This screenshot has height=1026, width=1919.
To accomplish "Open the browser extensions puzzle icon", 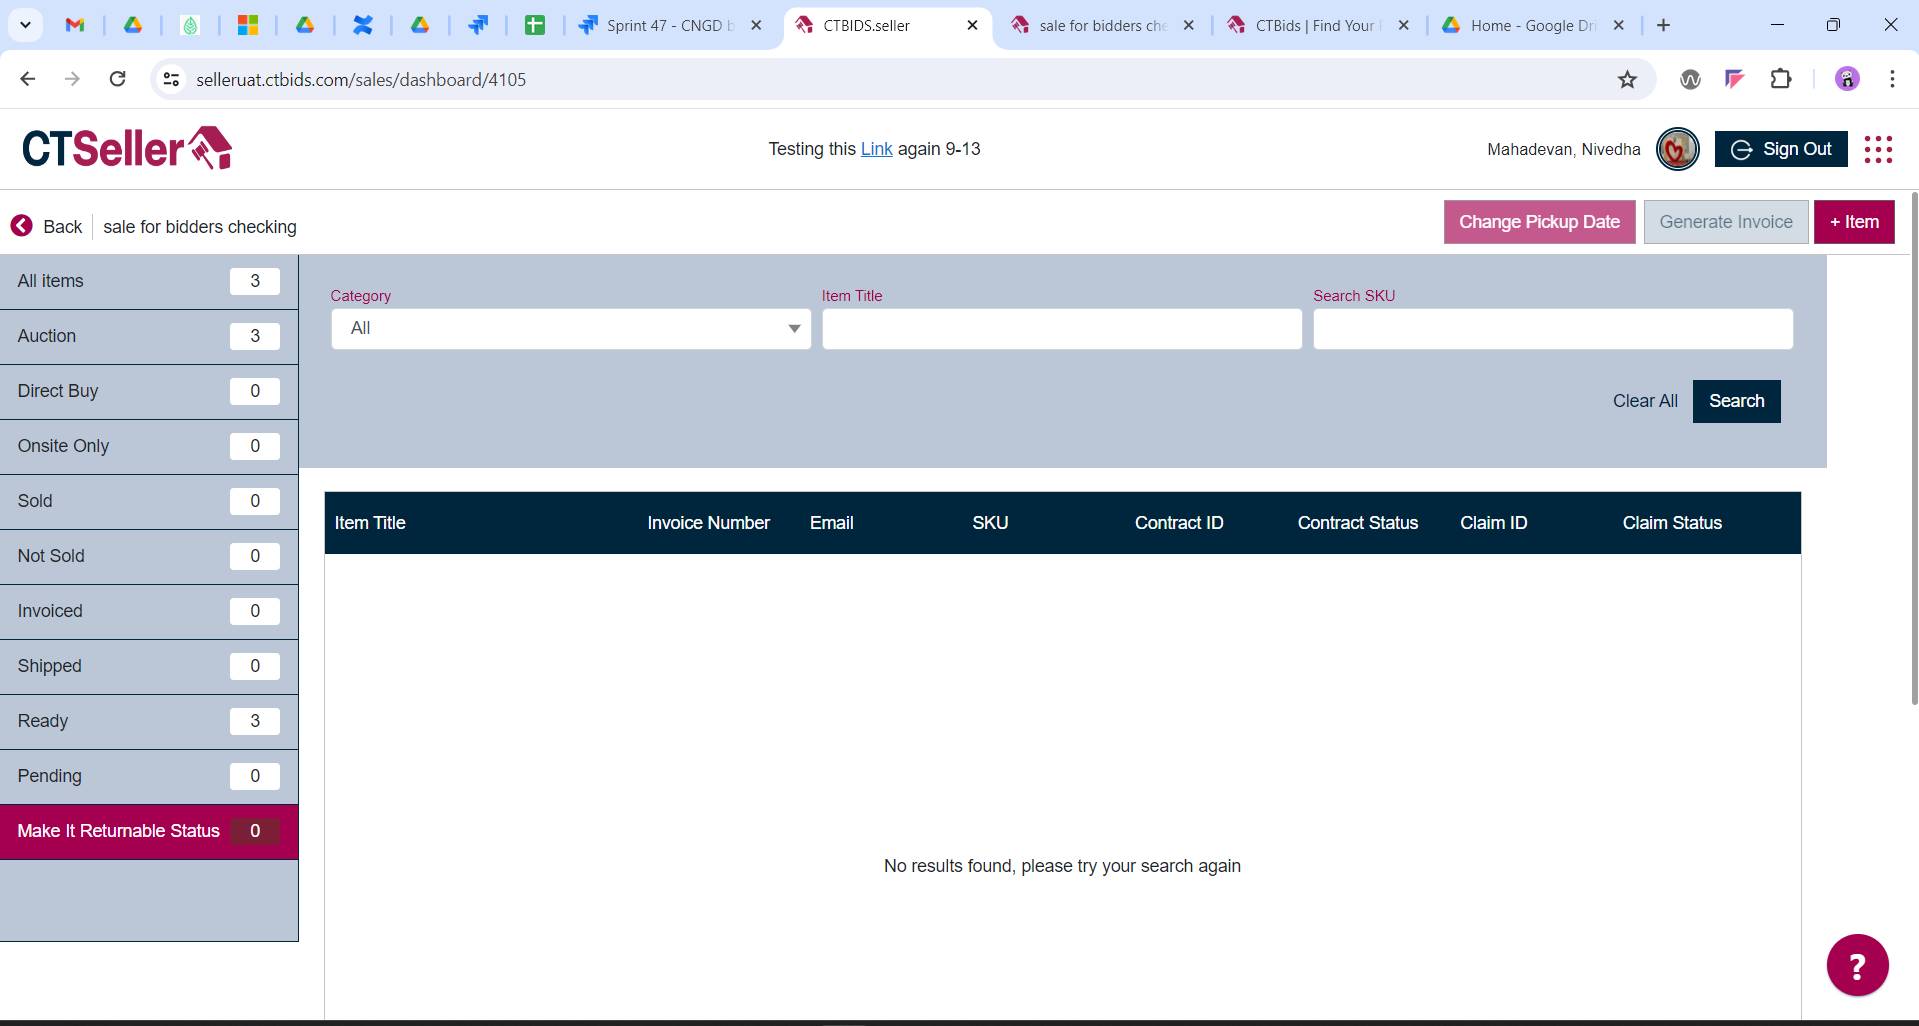I will click(x=1780, y=80).
